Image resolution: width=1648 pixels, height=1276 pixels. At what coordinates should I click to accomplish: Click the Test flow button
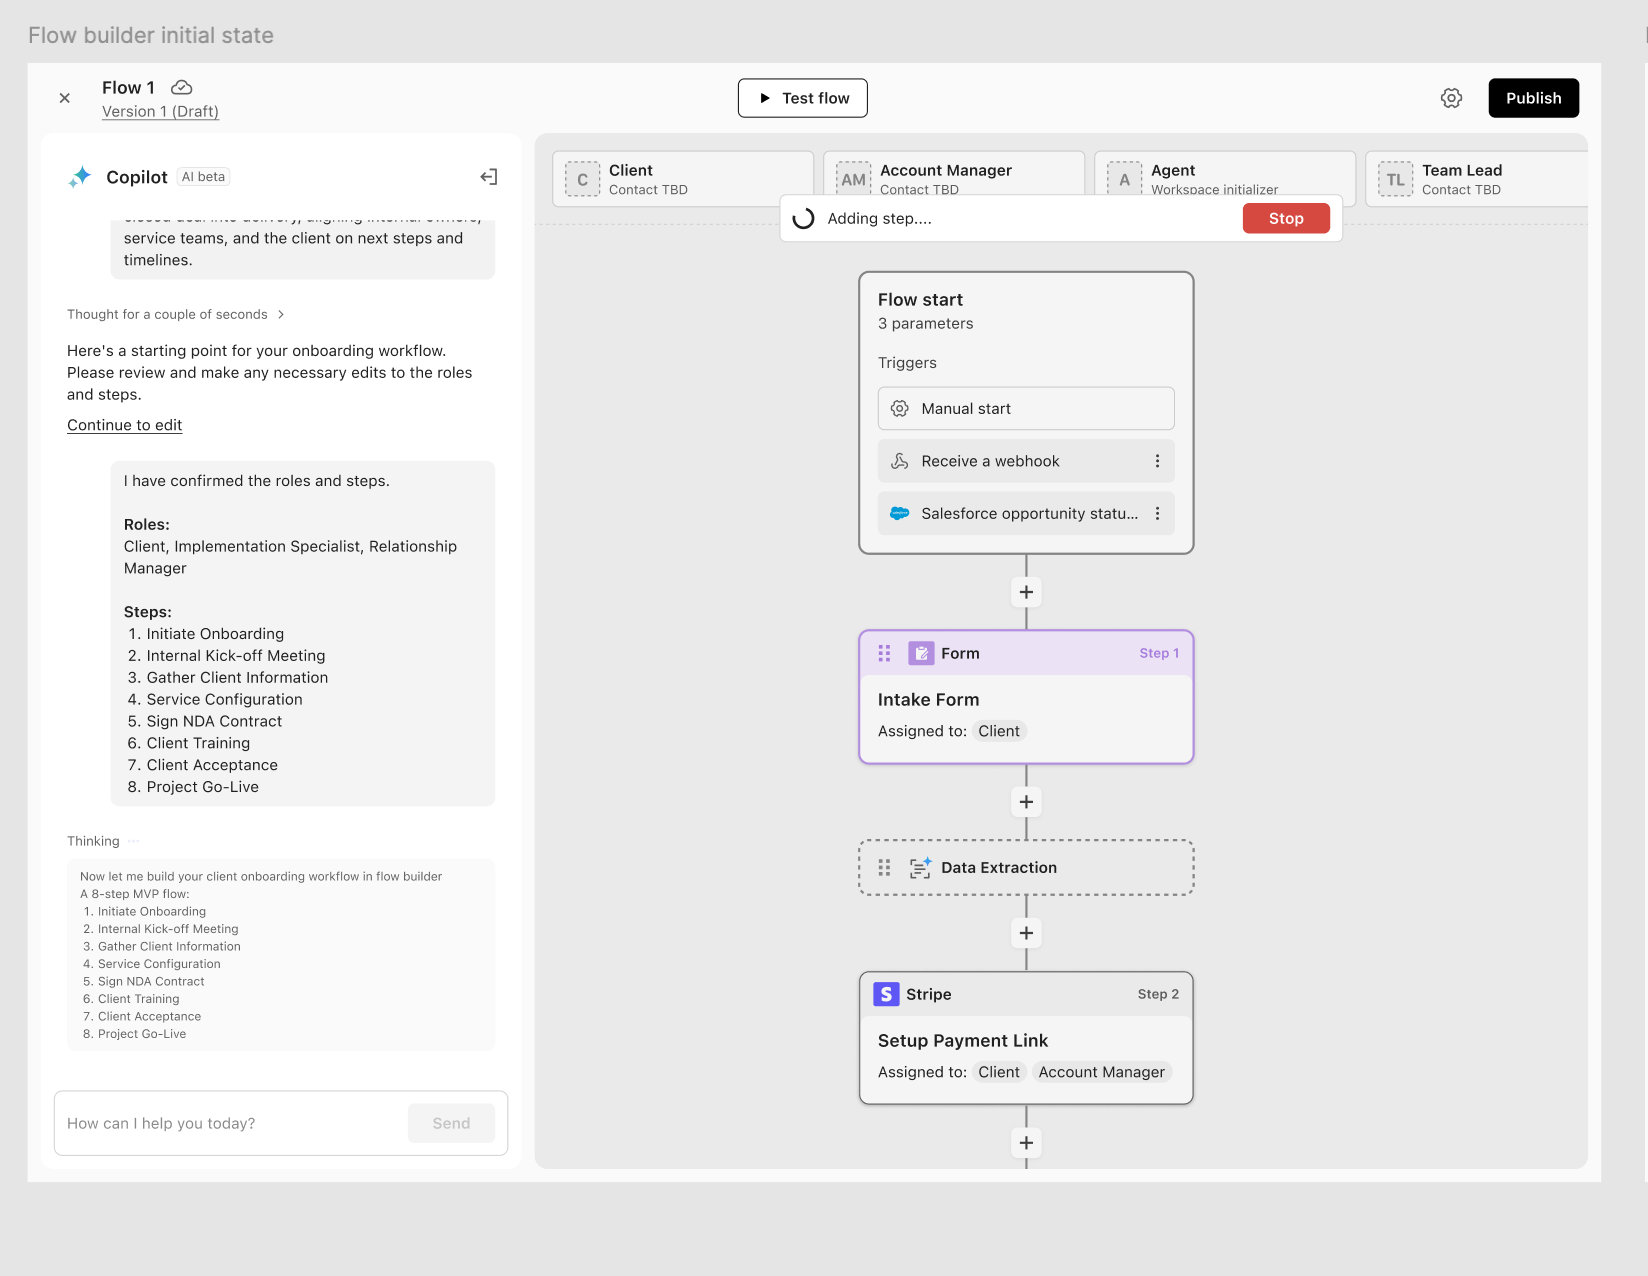[803, 98]
